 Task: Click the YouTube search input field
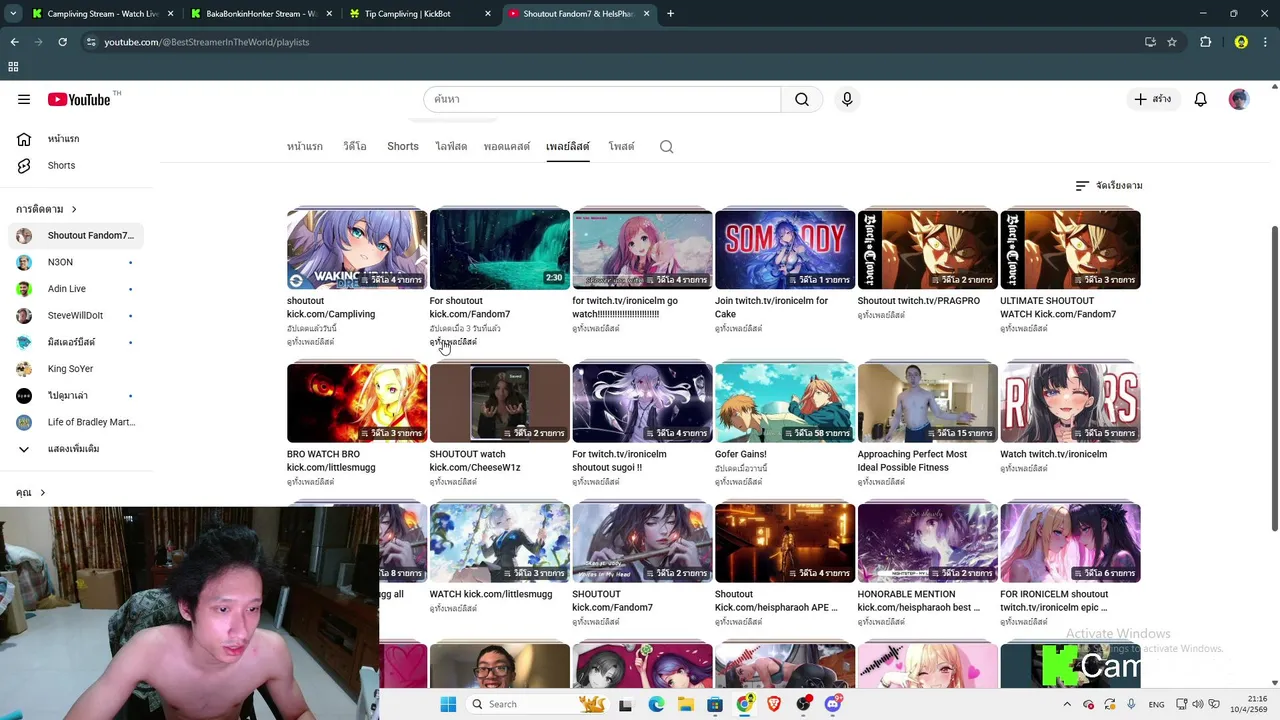[602, 99]
